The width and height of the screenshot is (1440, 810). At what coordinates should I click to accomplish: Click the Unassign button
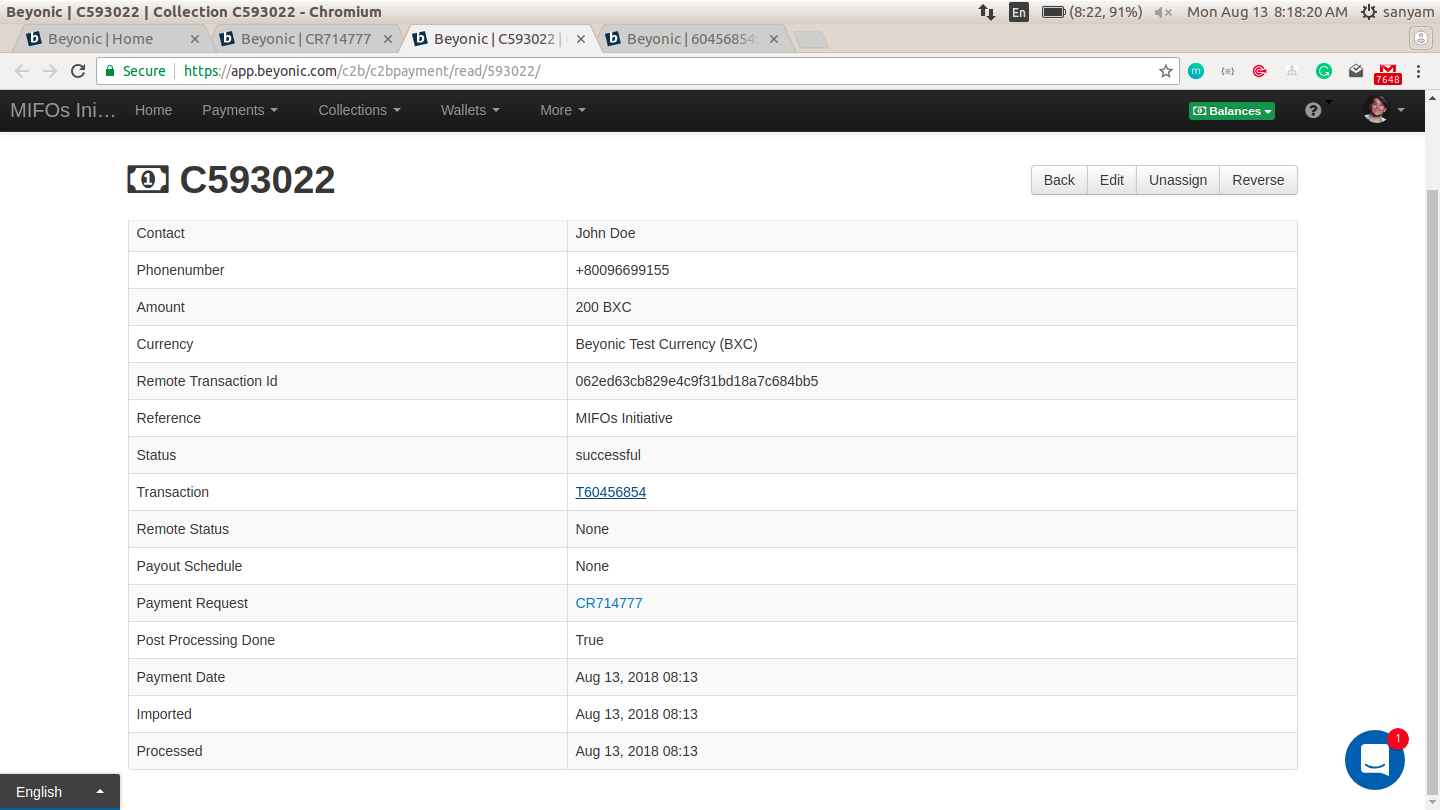(1178, 180)
